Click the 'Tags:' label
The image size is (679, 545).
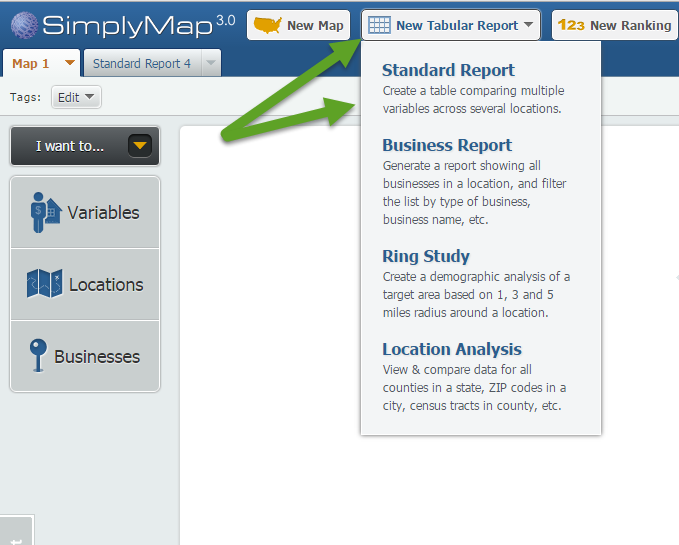[x=26, y=97]
